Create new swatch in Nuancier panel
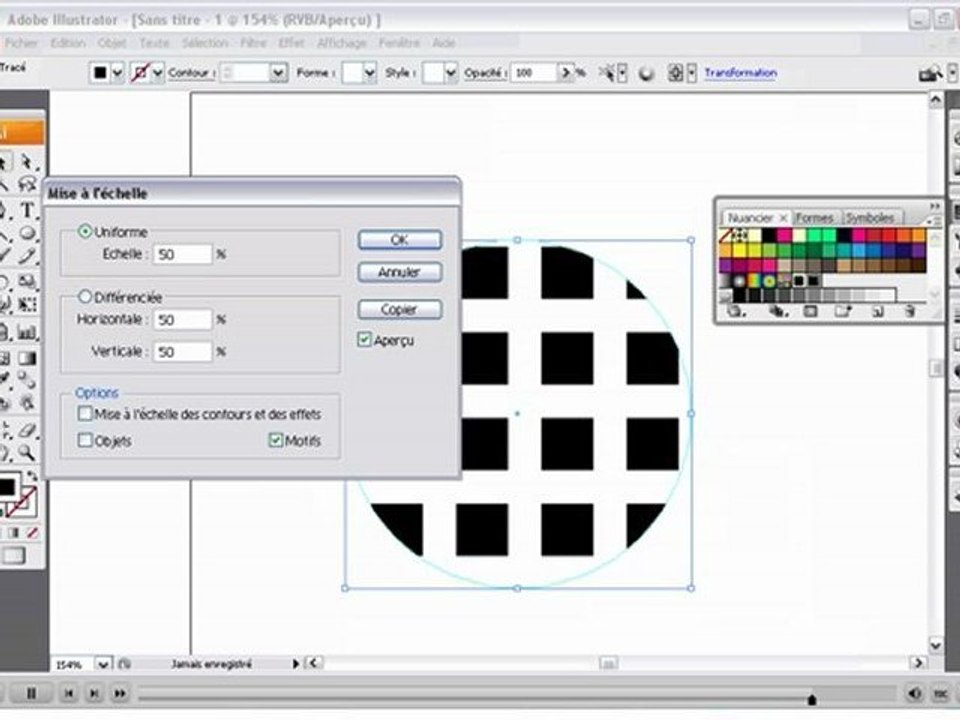960x720 pixels. tap(877, 311)
